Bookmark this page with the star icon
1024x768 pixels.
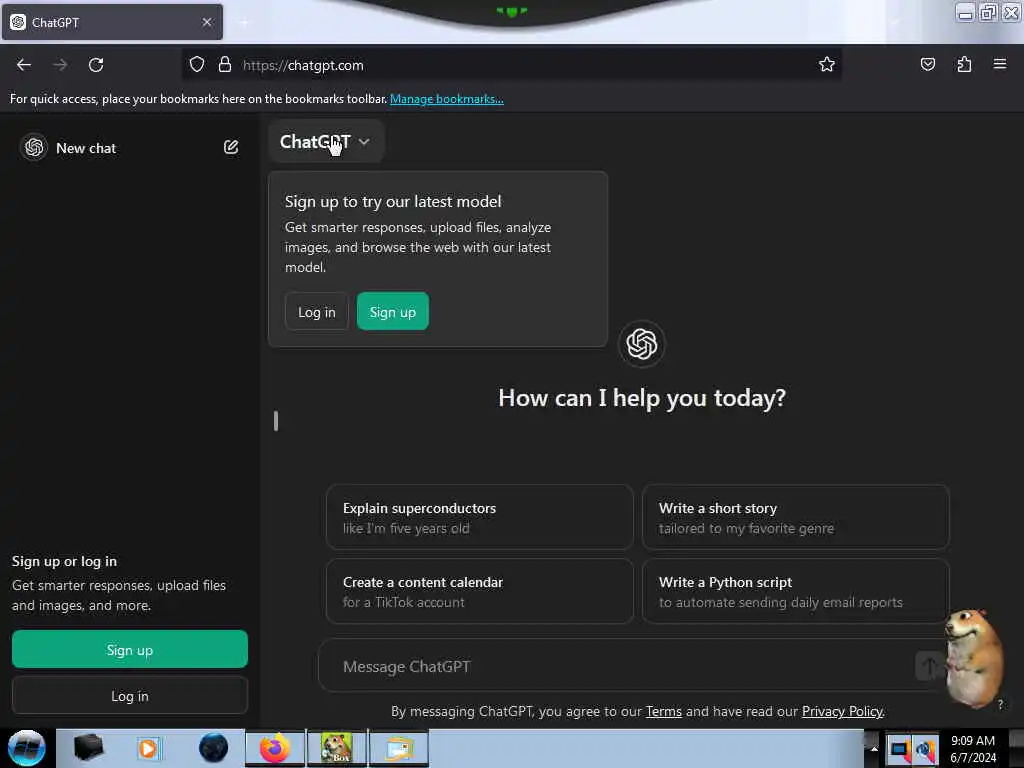point(827,65)
